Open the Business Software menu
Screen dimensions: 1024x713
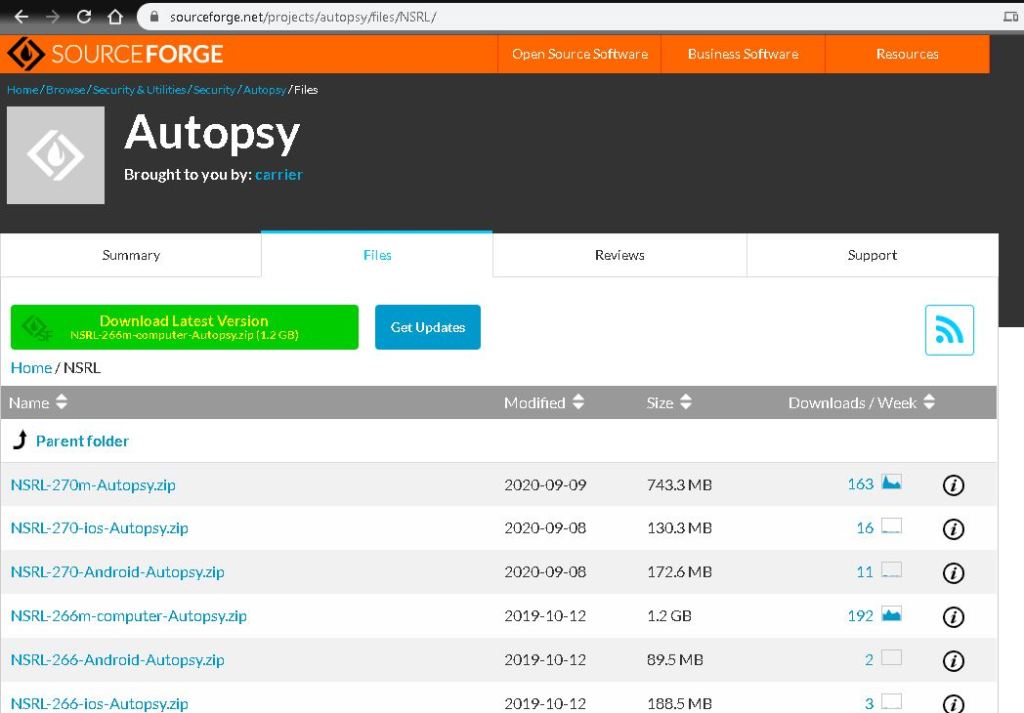click(743, 54)
